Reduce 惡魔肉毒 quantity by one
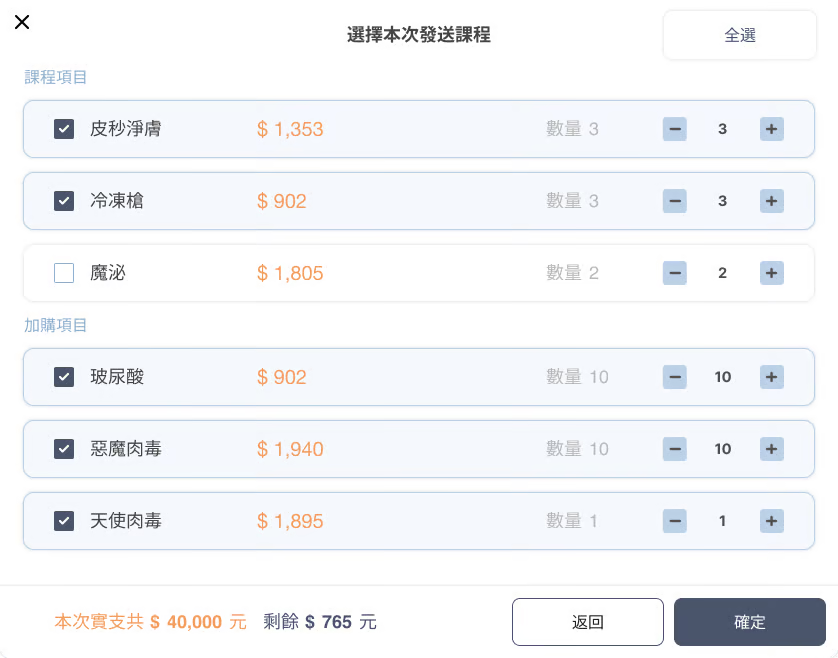Screen dimensions: 838x658 675,449
